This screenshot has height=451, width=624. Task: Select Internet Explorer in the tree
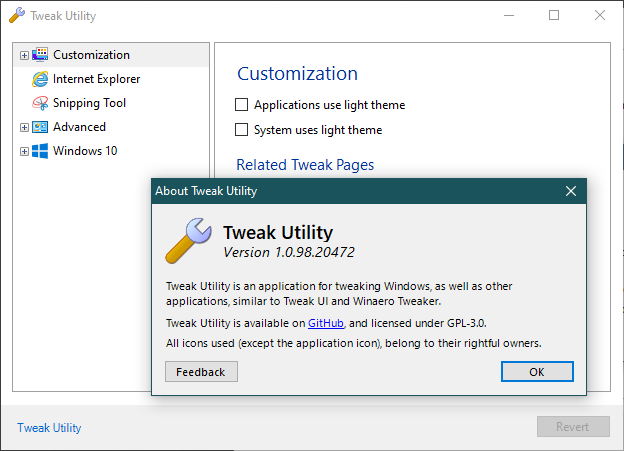[x=97, y=79]
